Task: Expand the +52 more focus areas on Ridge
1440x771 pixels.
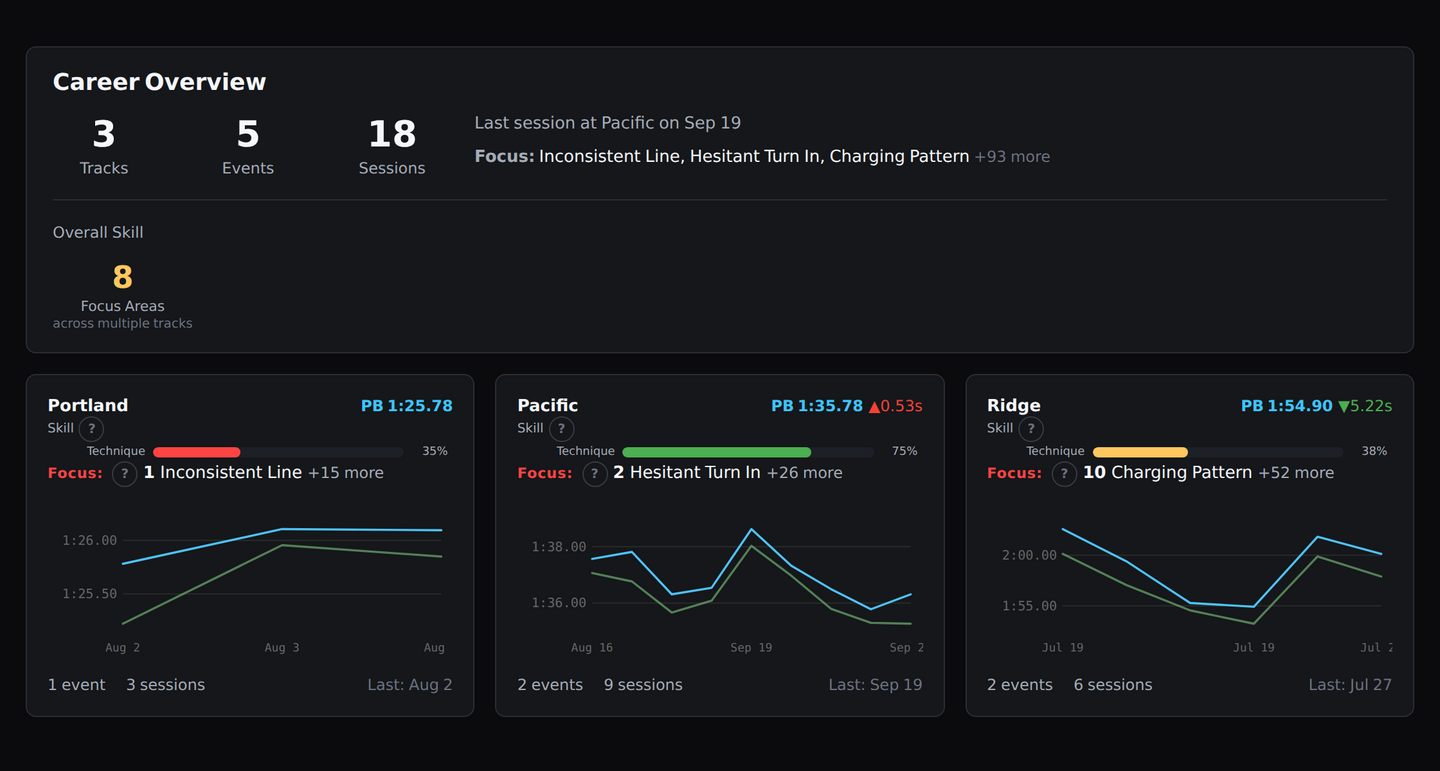Action: click(x=1296, y=473)
